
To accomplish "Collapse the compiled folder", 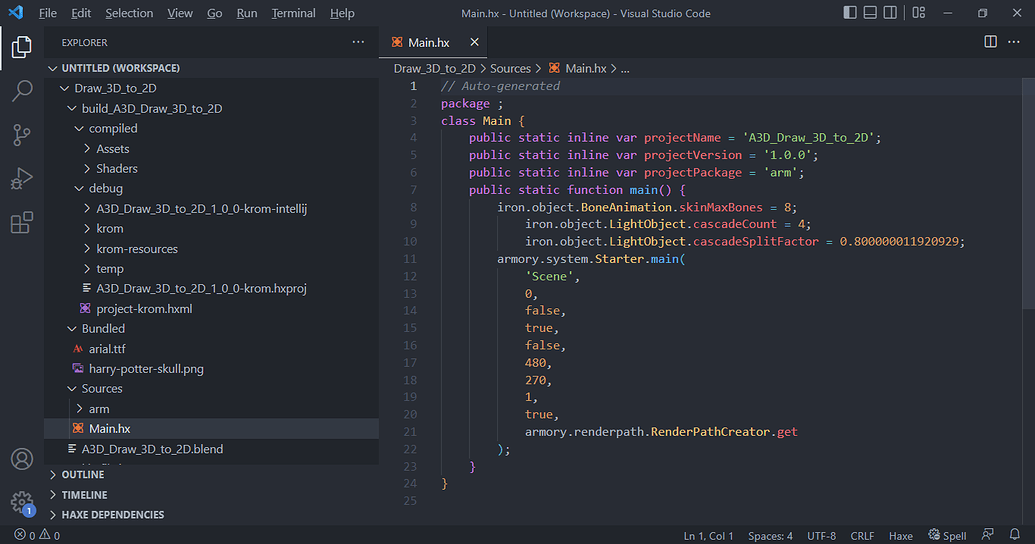I will pyautogui.click(x=211, y=128).
